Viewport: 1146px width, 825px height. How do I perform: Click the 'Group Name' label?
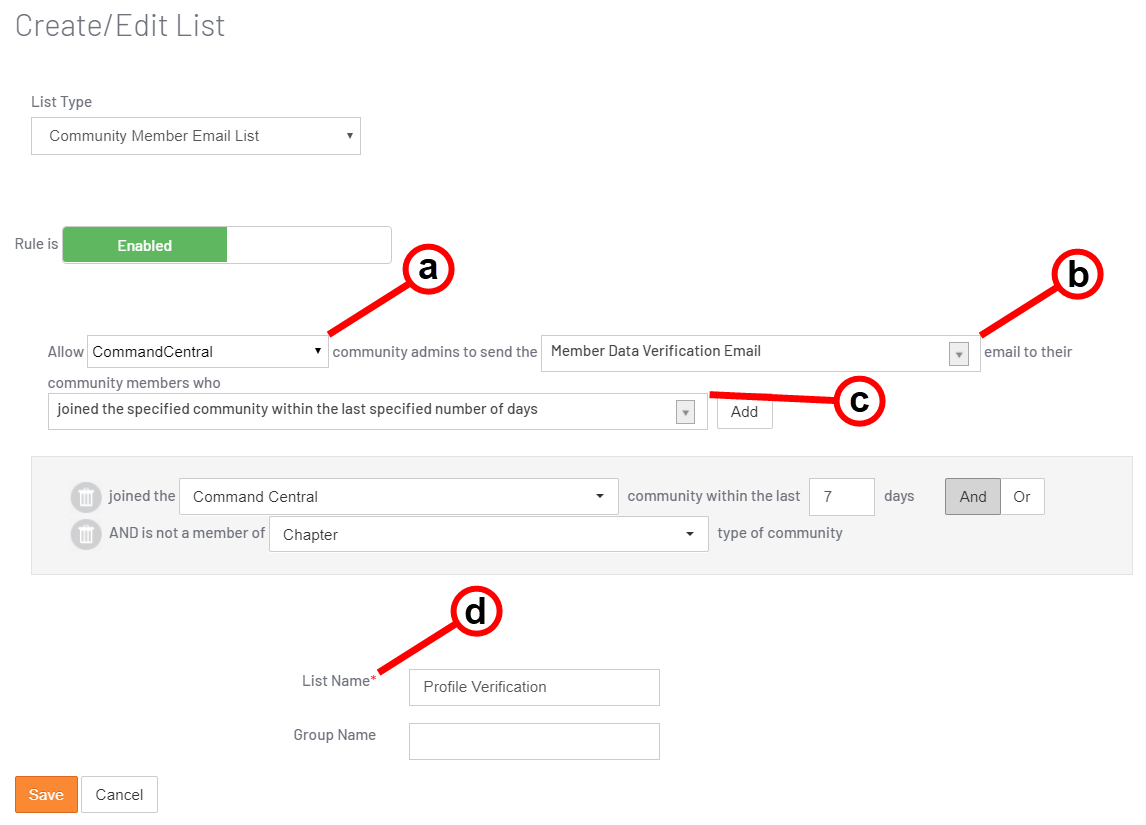335,735
